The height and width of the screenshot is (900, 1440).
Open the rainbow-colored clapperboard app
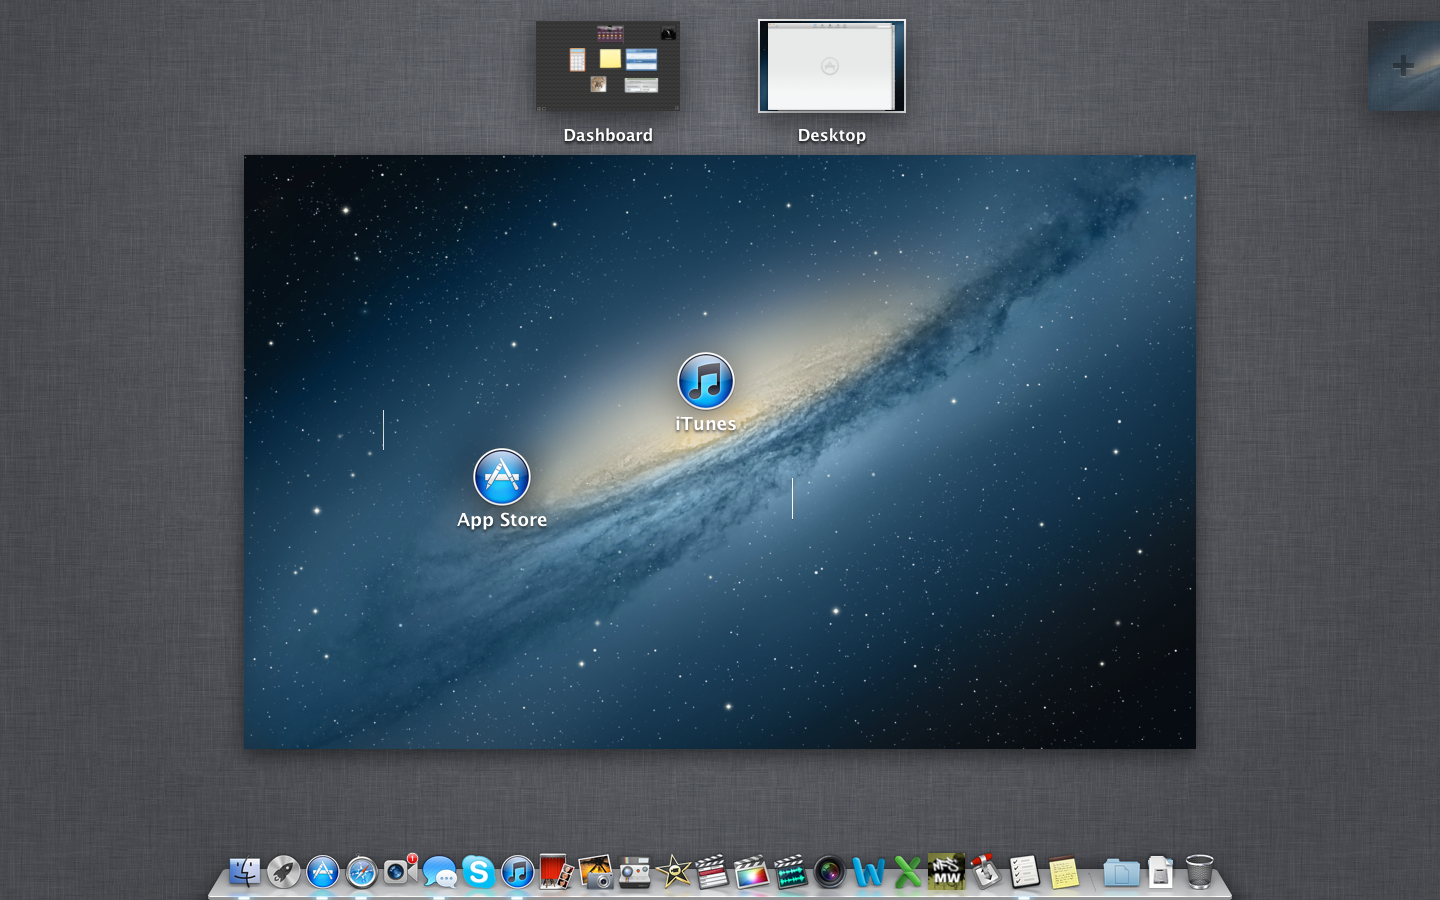click(x=751, y=872)
